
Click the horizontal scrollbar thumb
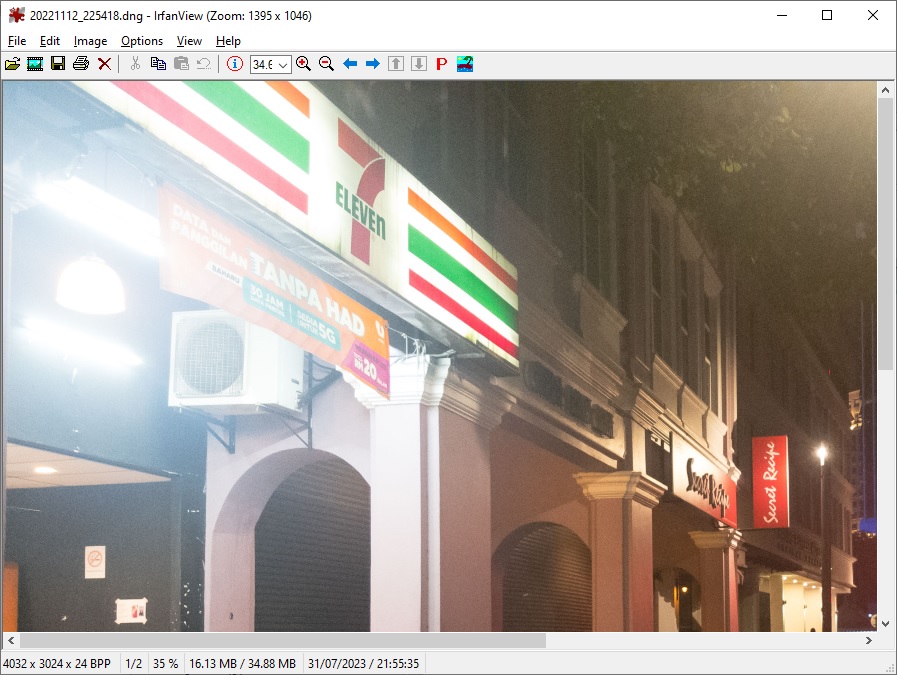(x=283, y=640)
